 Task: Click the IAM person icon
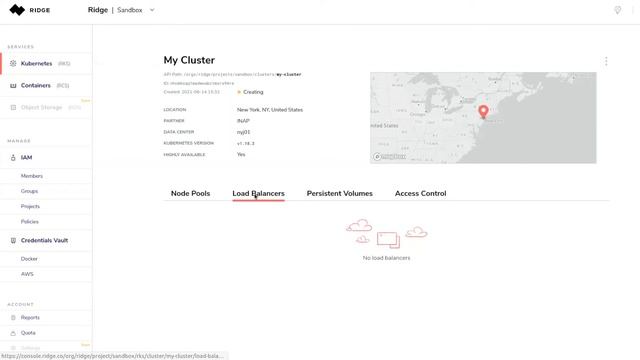pos(13,158)
